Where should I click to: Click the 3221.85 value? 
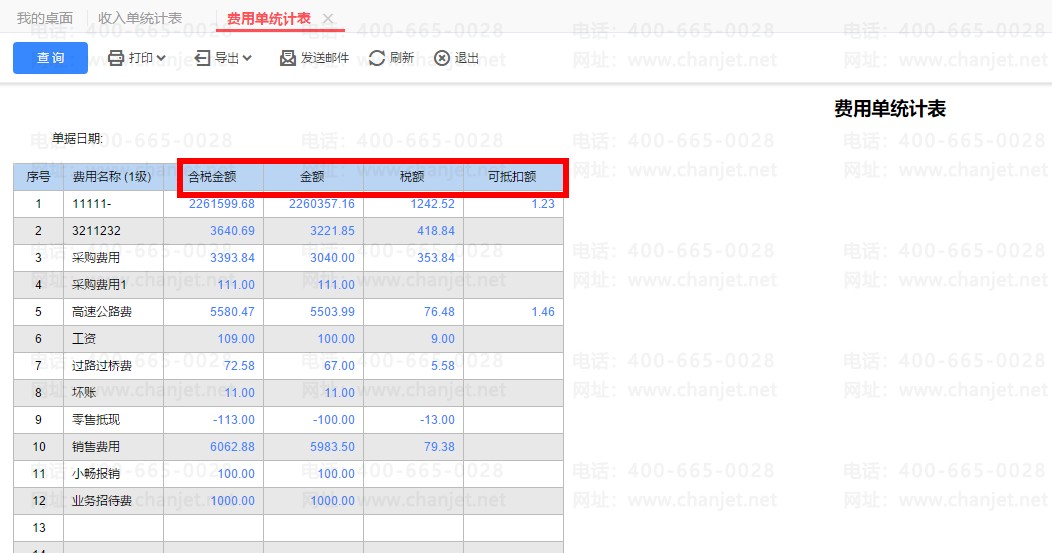(x=332, y=231)
